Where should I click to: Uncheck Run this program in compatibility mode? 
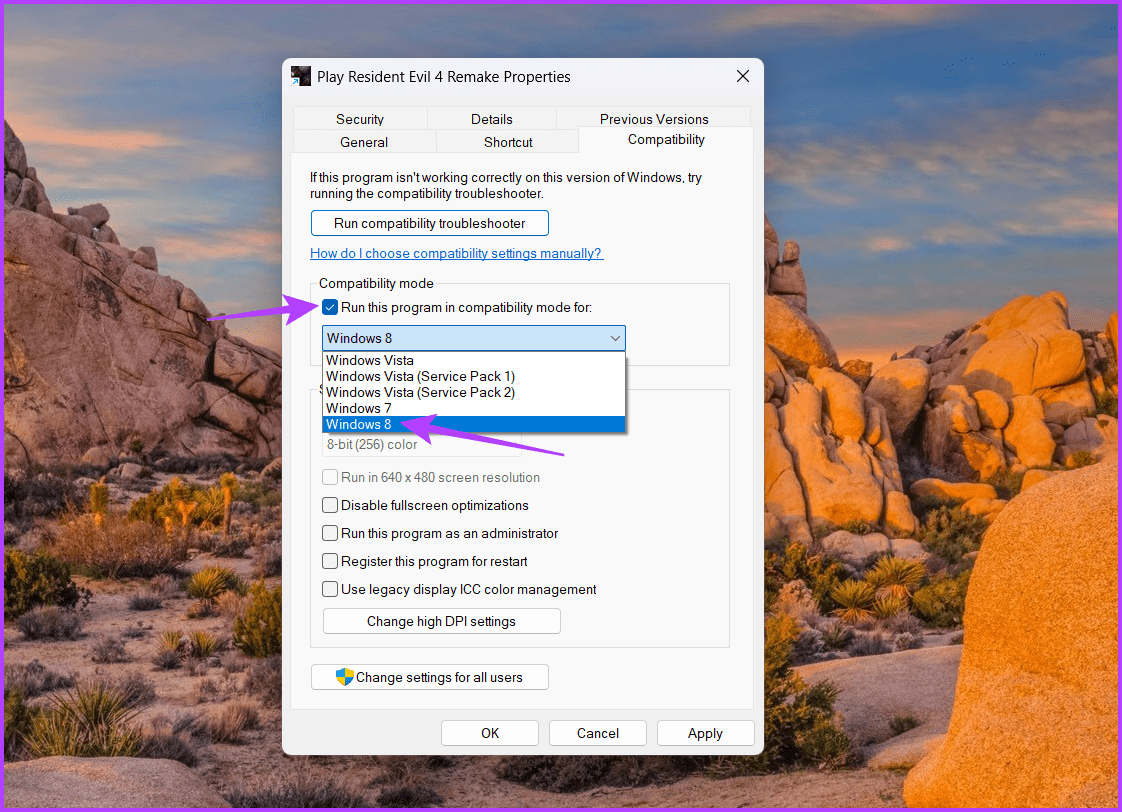click(330, 308)
